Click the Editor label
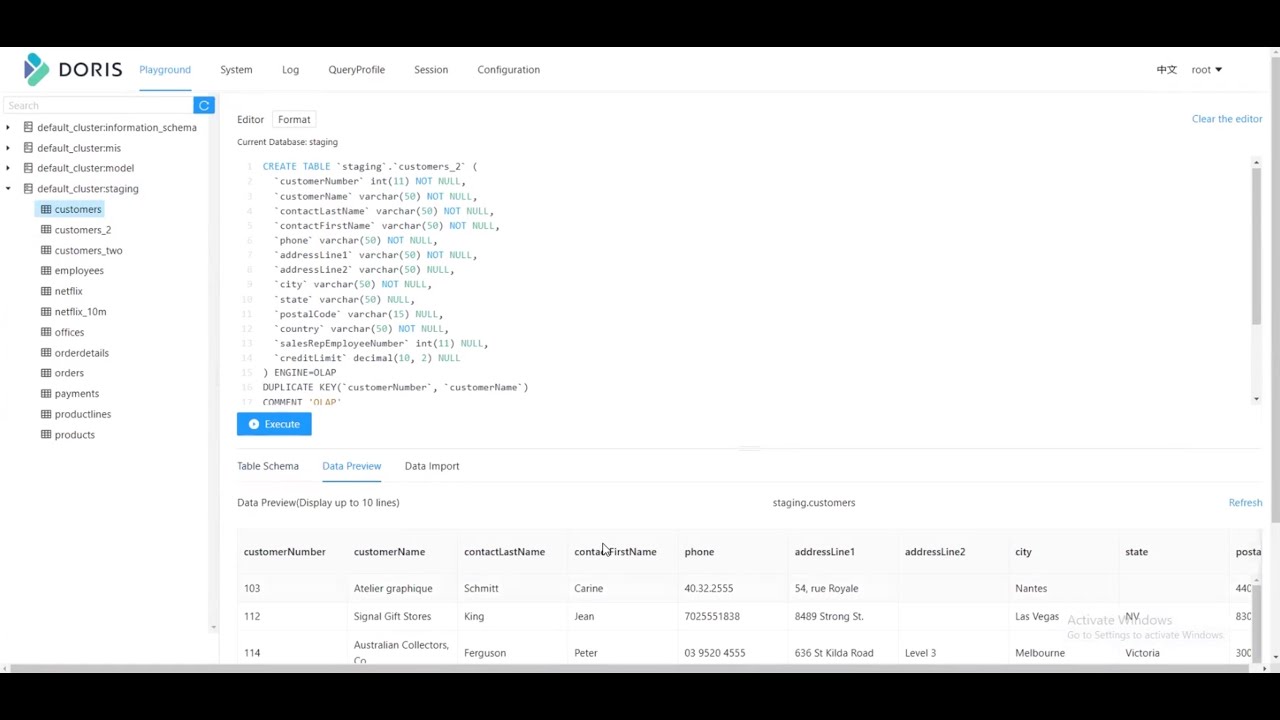The height and width of the screenshot is (720, 1280). pos(250,119)
